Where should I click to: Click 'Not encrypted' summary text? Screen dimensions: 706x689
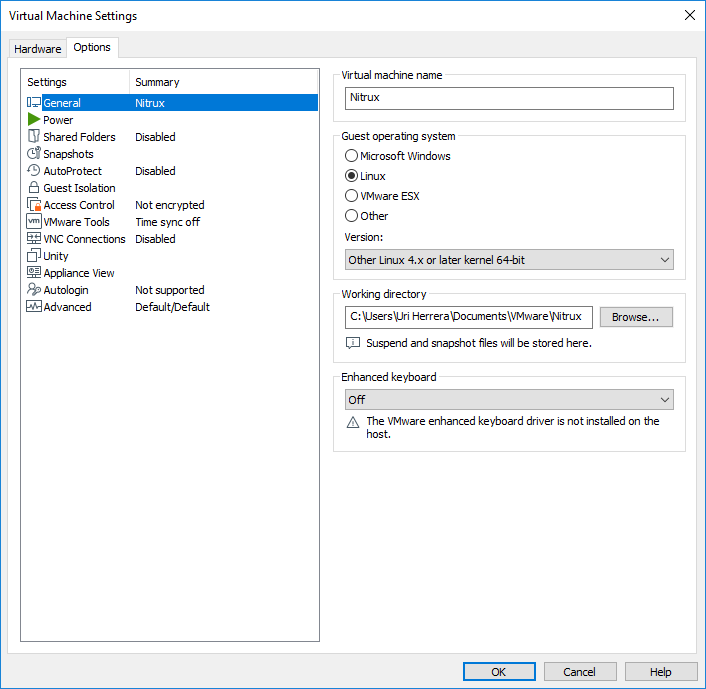click(x=170, y=205)
